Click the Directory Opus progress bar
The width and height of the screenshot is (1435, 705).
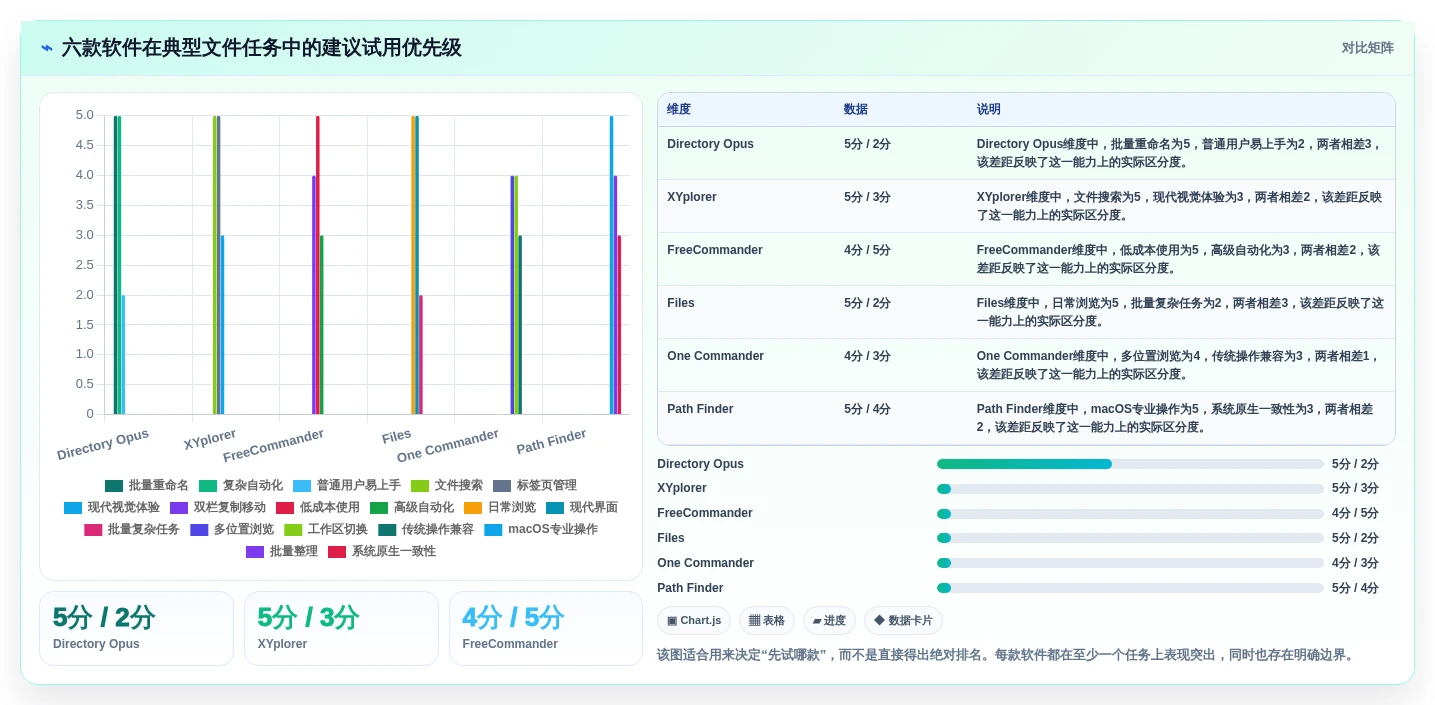coord(1130,464)
